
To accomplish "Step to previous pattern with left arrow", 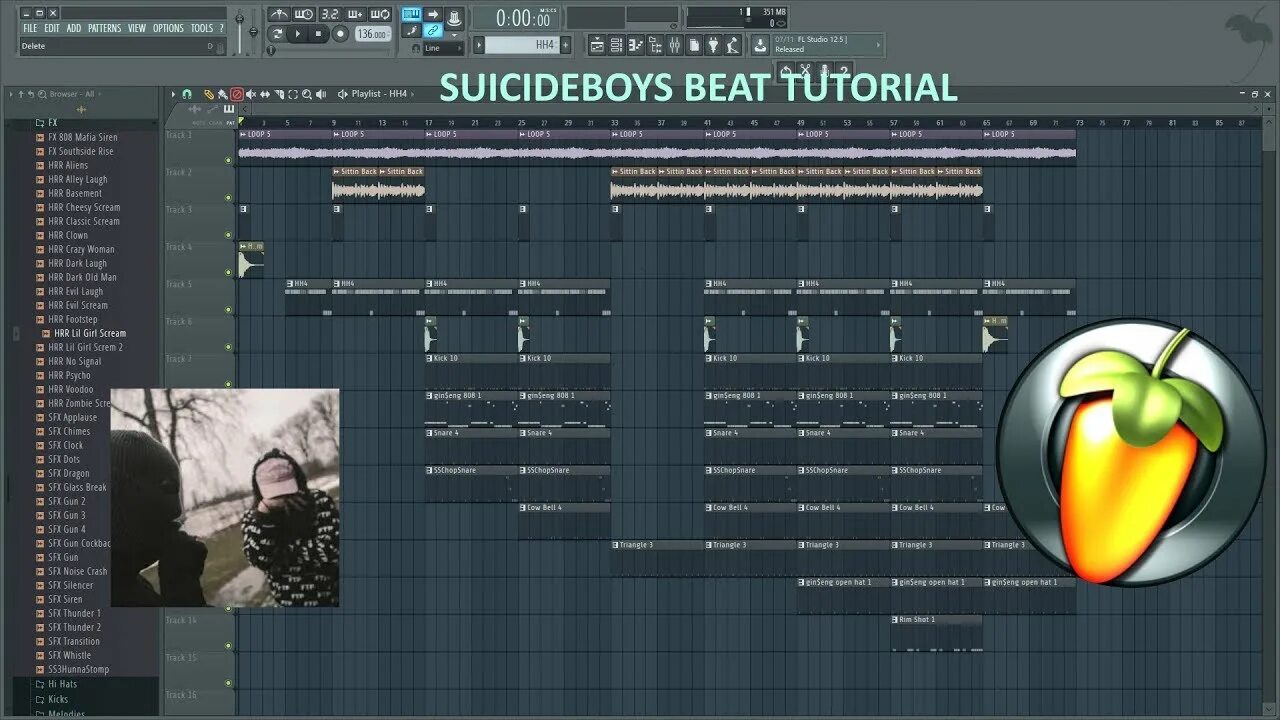I will tap(478, 45).
